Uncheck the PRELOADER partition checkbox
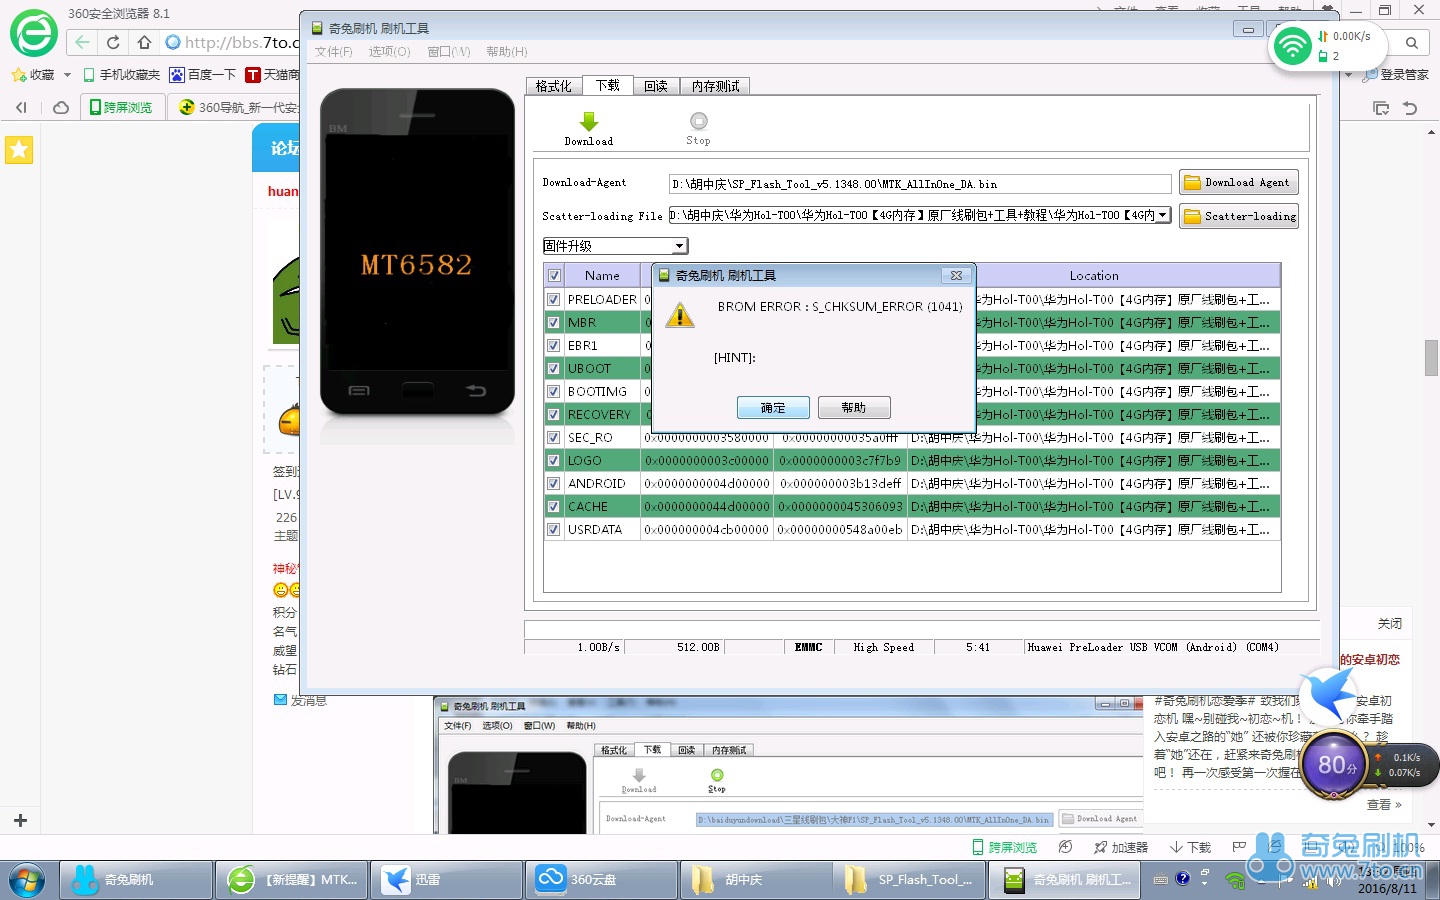 554,299
